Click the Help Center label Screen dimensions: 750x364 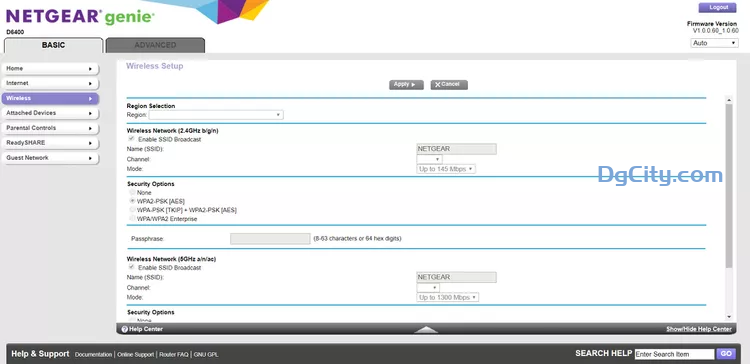click(145, 329)
